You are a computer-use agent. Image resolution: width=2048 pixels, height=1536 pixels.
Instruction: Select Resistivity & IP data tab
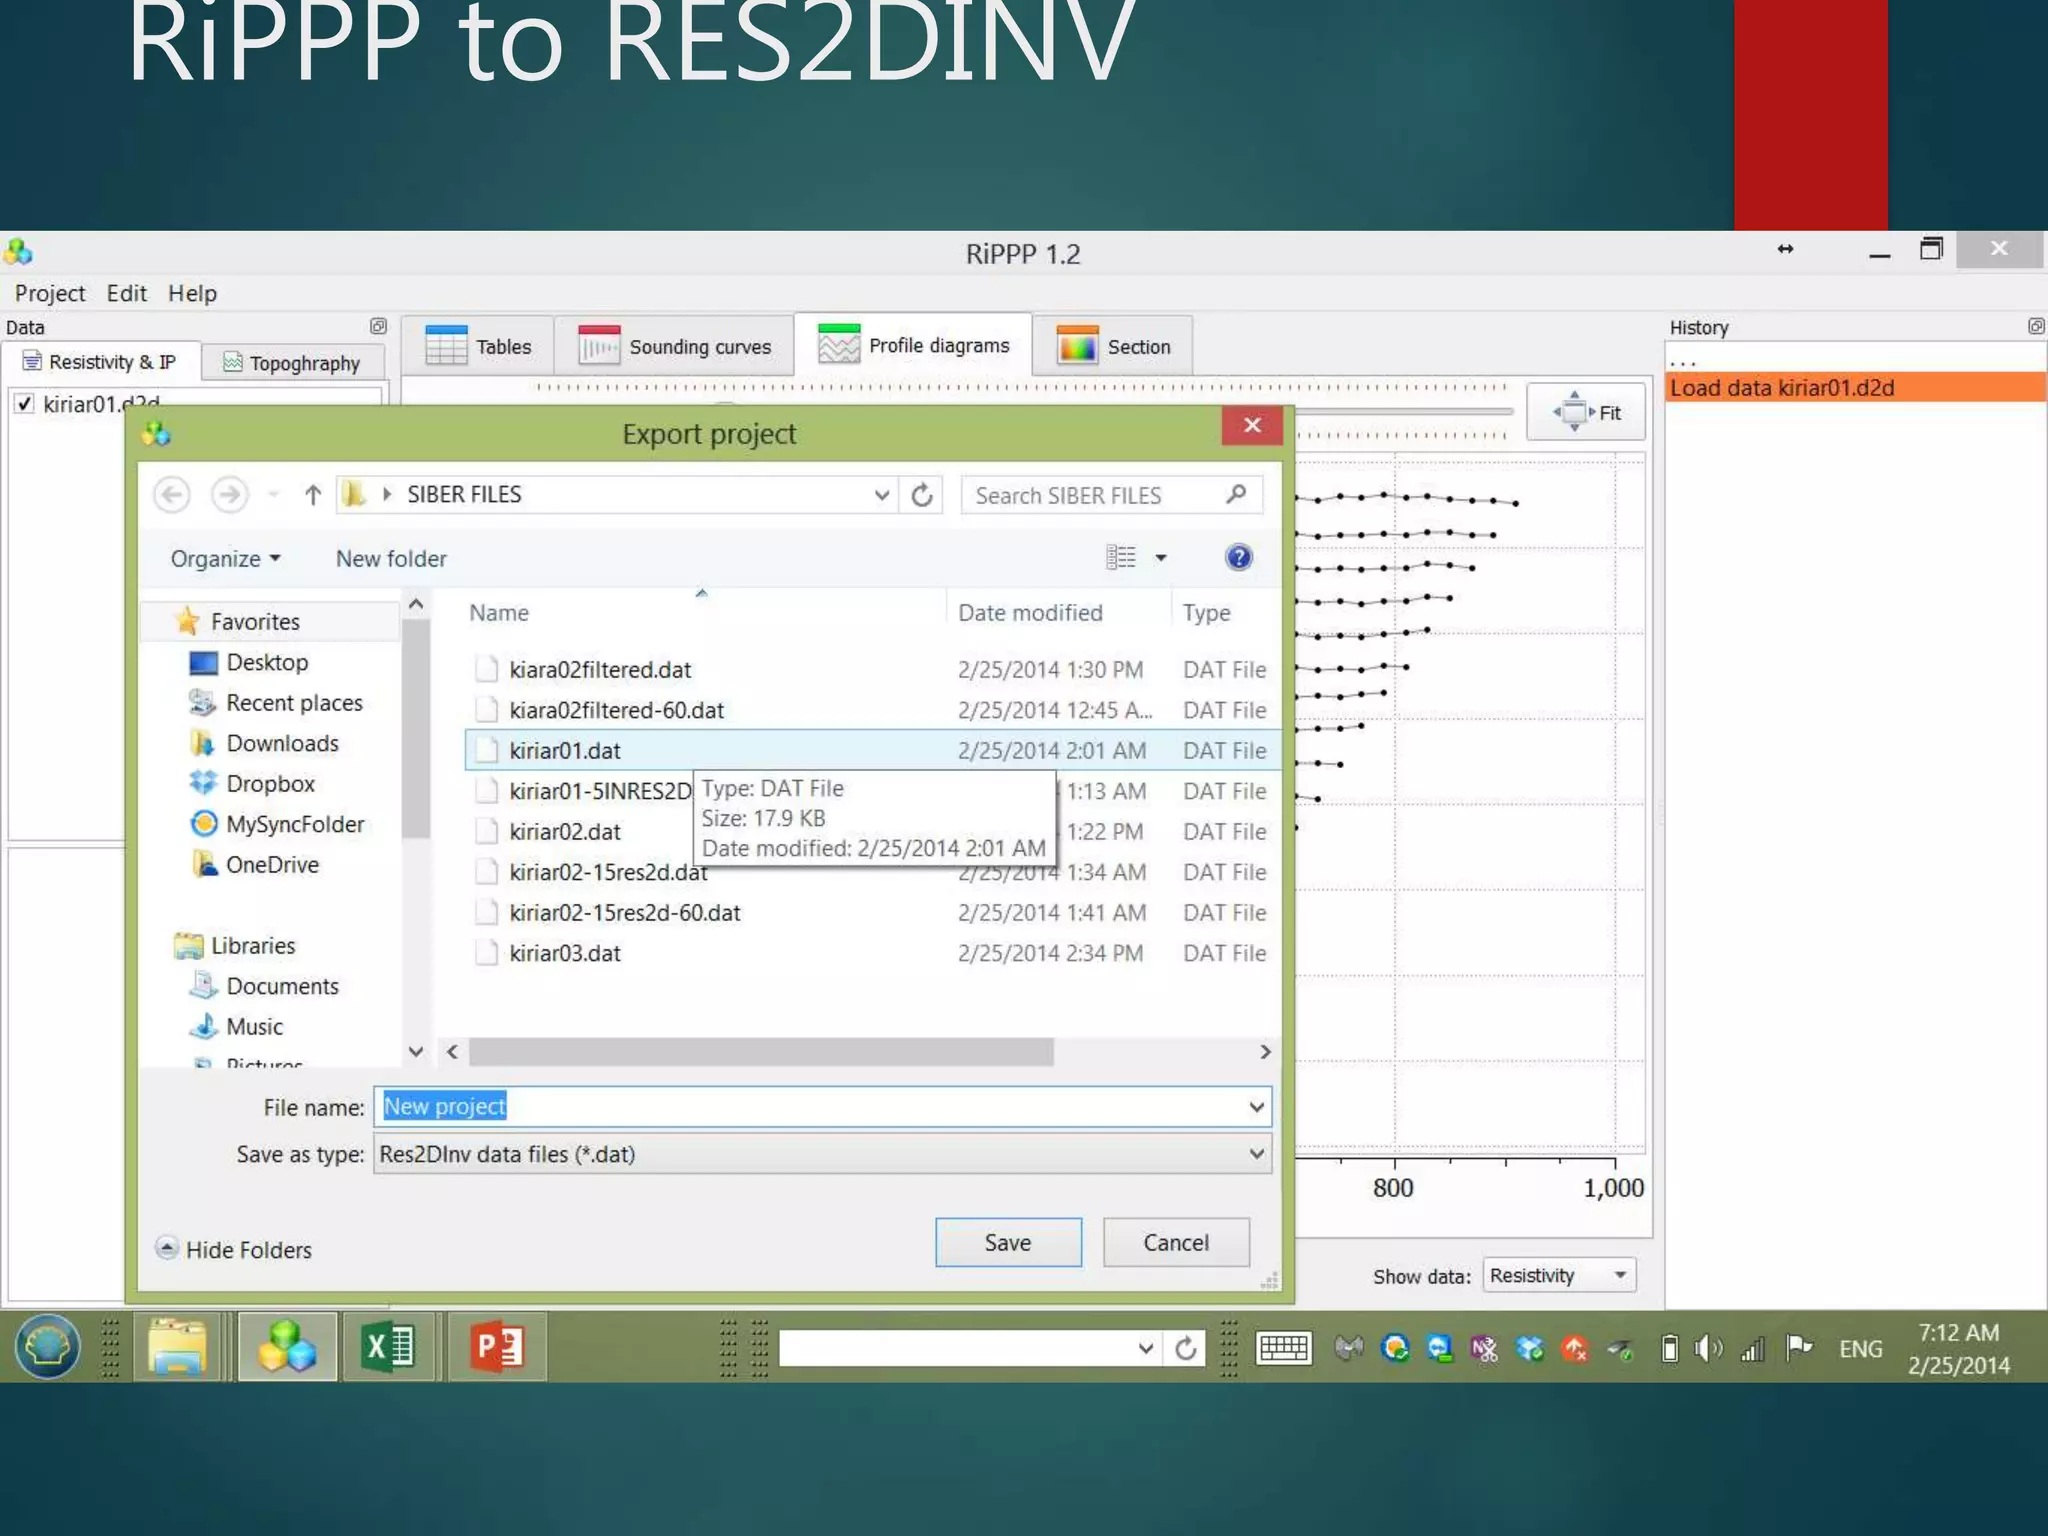[100, 361]
